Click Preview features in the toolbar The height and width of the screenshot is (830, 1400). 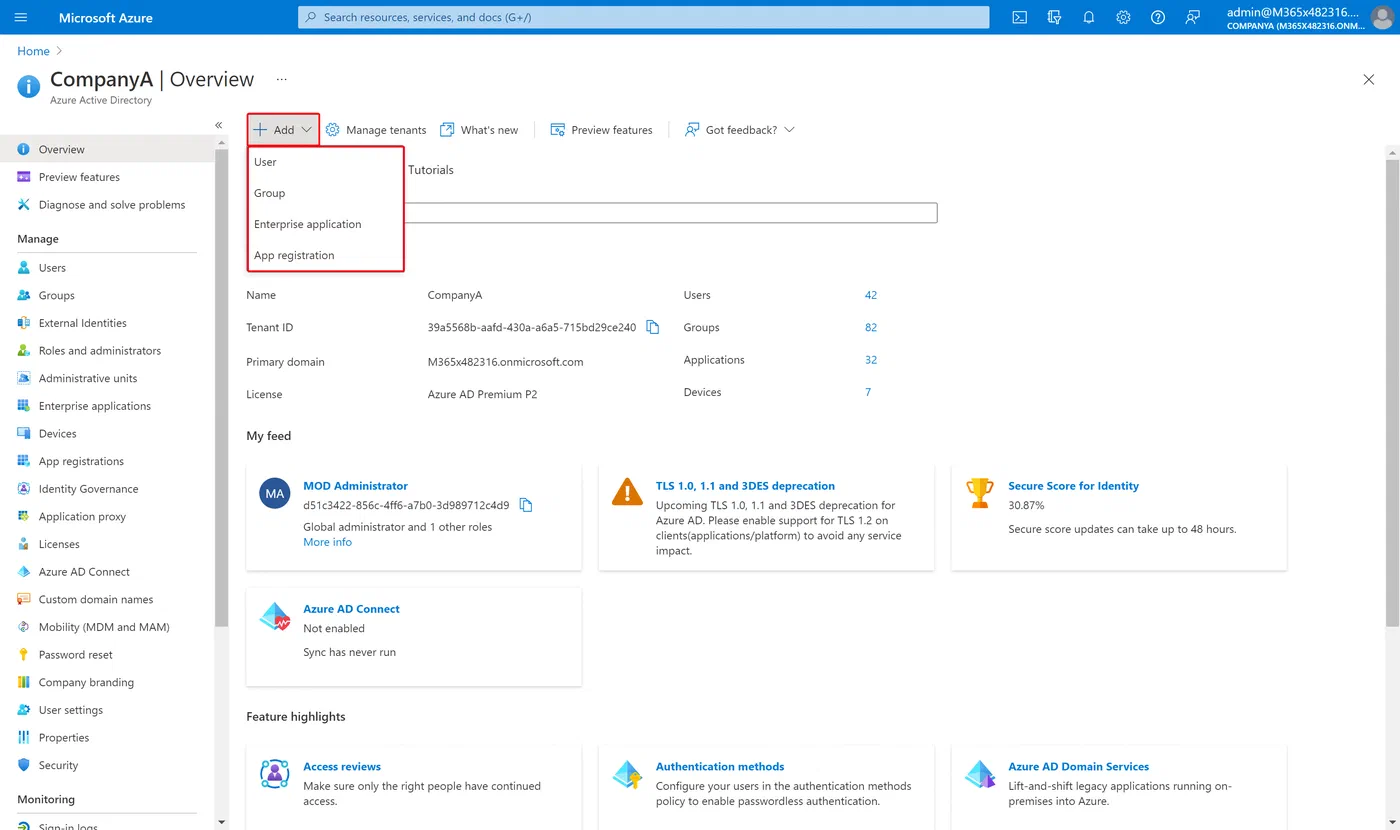pos(601,130)
